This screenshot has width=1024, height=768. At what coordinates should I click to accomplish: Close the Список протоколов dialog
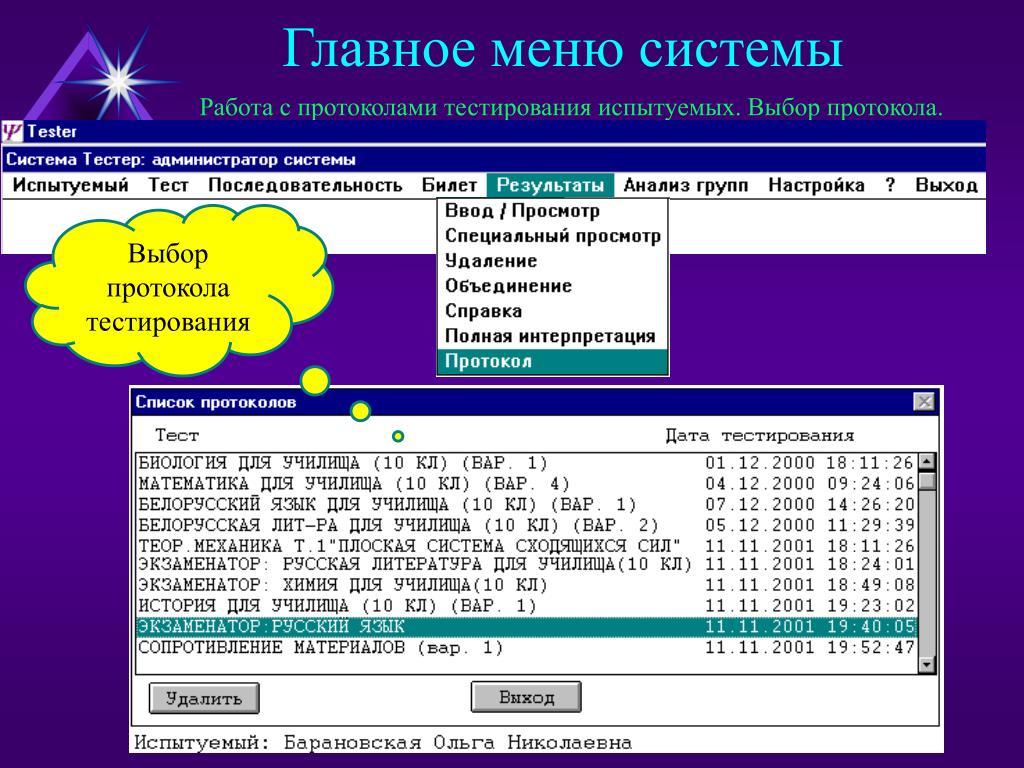pos(924,402)
